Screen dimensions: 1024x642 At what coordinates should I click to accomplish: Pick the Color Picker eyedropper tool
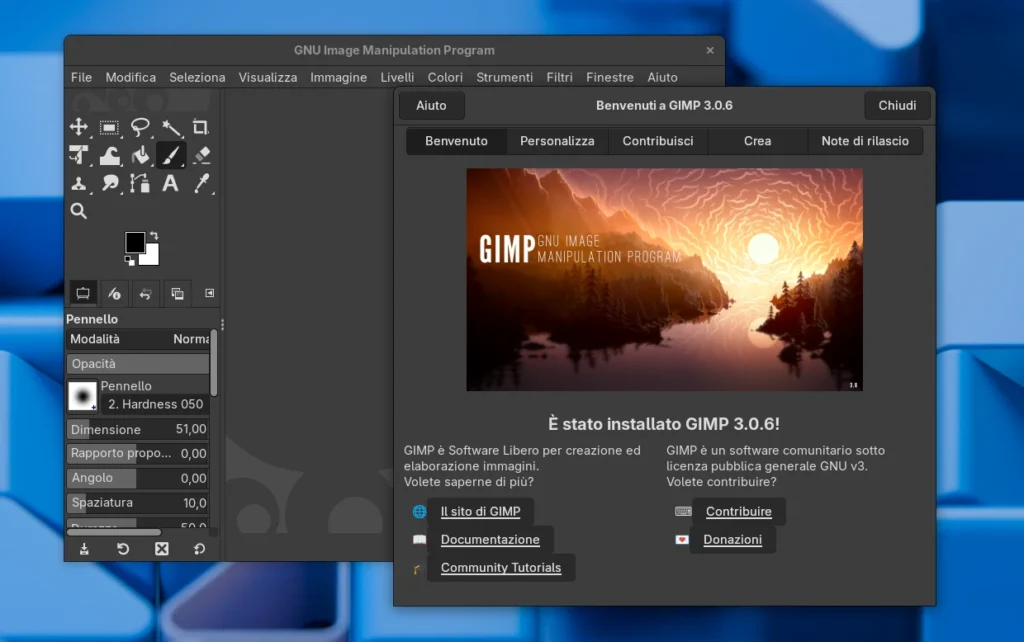201,184
